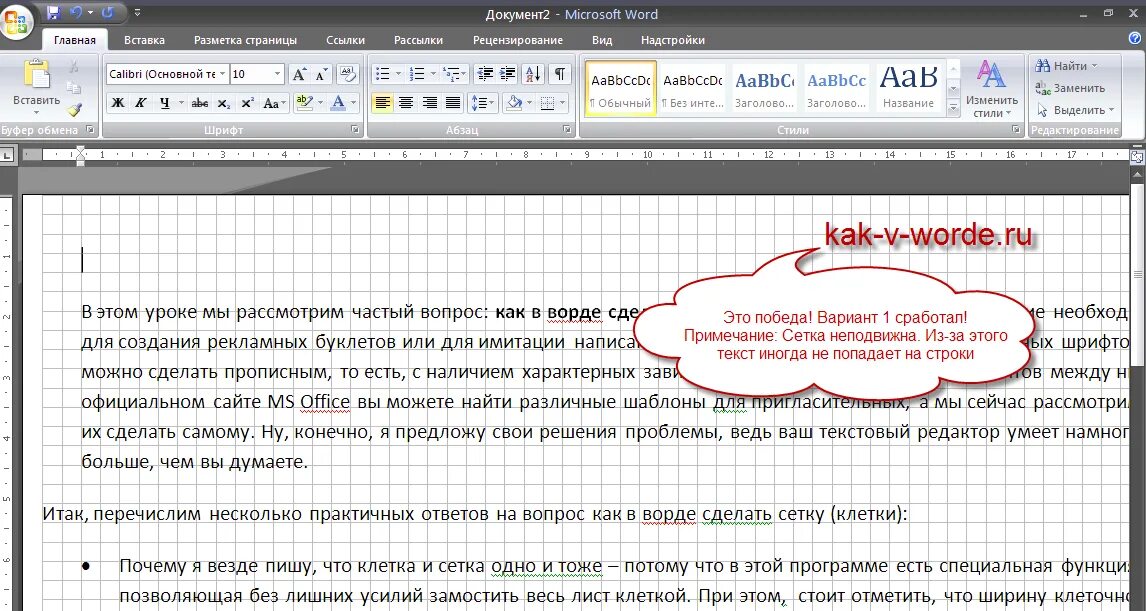The height and width of the screenshot is (611, 1146).
Task: Click the vertical scrollbar thumb
Action: pyautogui.click(x=1137, y=274)
